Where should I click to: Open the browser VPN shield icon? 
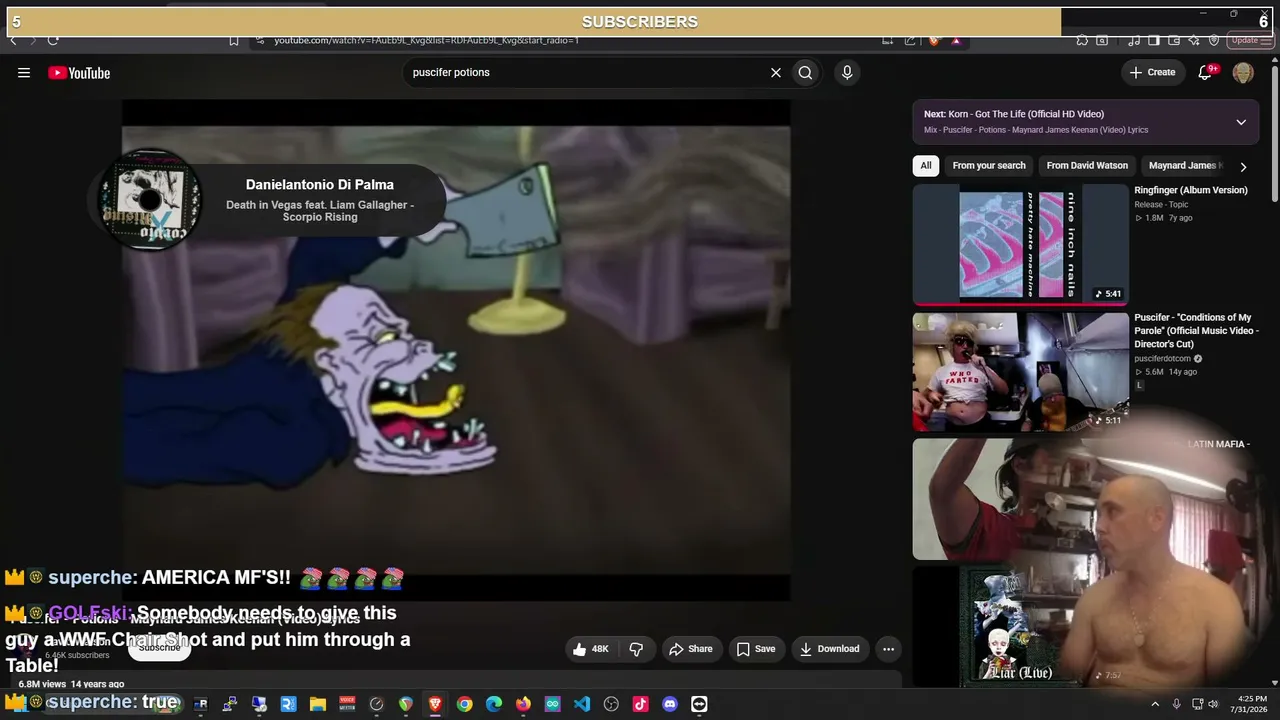click(1214, 40)
